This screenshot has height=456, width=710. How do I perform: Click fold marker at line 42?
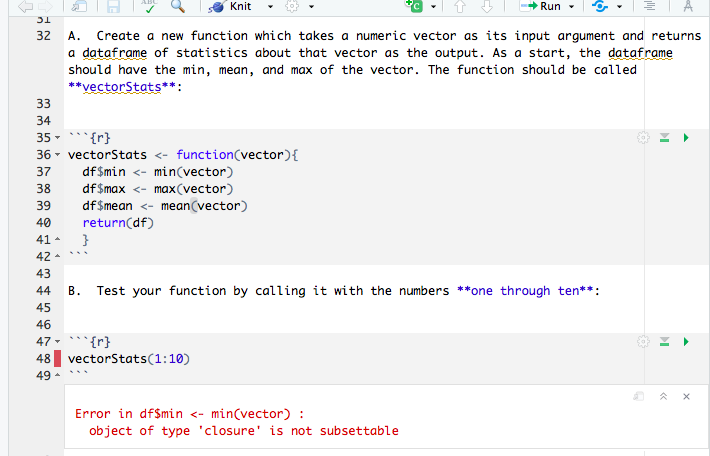click(x=58, y=256)
